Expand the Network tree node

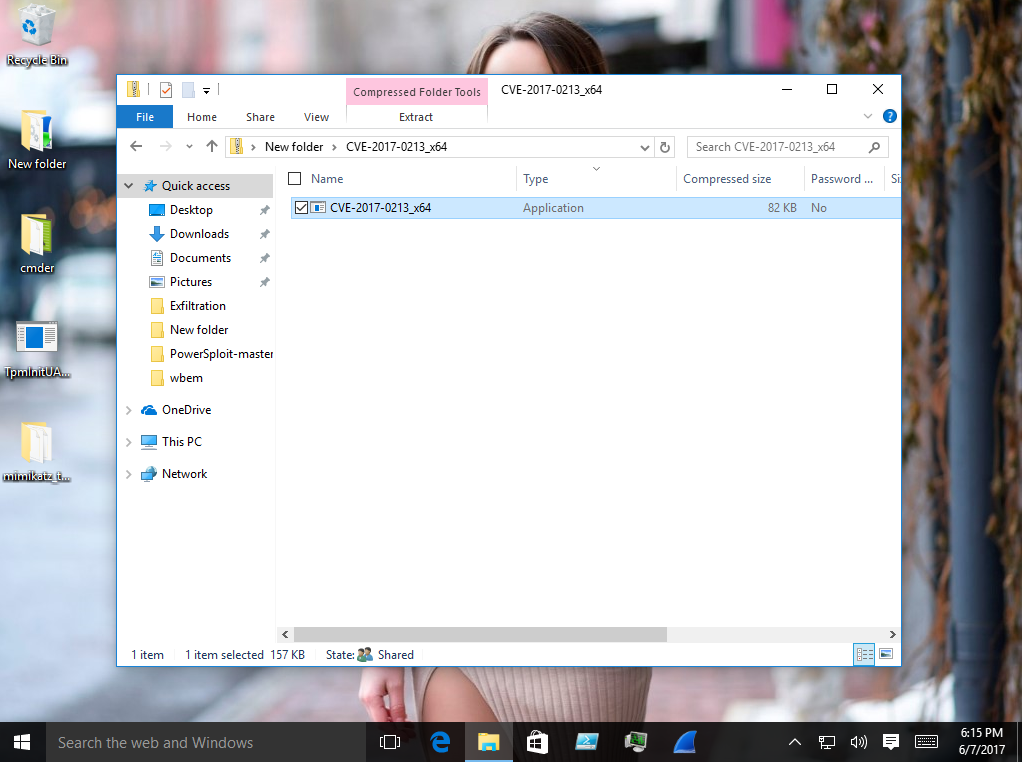pos(128,474)
